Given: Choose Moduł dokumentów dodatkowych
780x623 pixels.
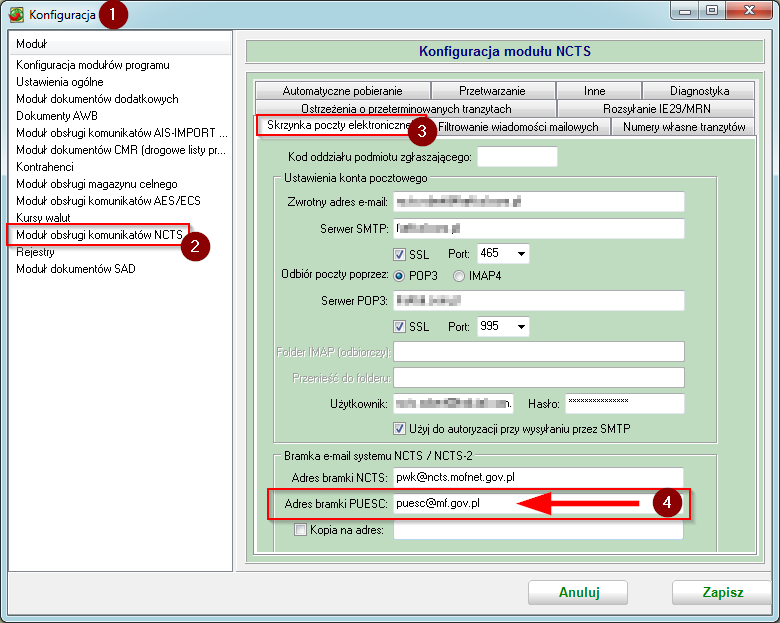Looking at the screenshot, I should (97, 99).
